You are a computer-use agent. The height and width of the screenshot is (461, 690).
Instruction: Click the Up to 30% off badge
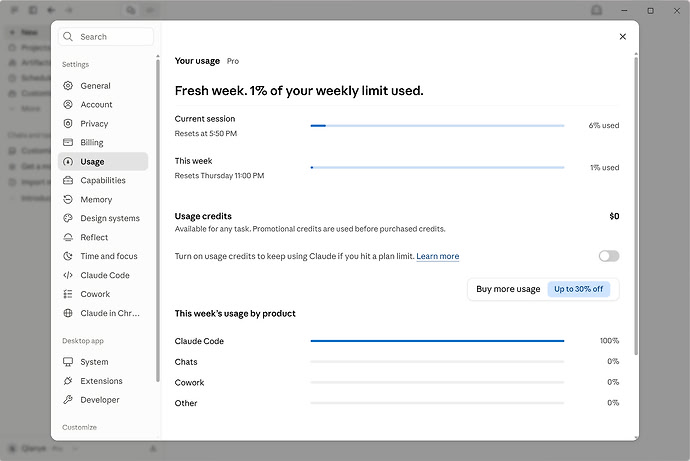578,289
